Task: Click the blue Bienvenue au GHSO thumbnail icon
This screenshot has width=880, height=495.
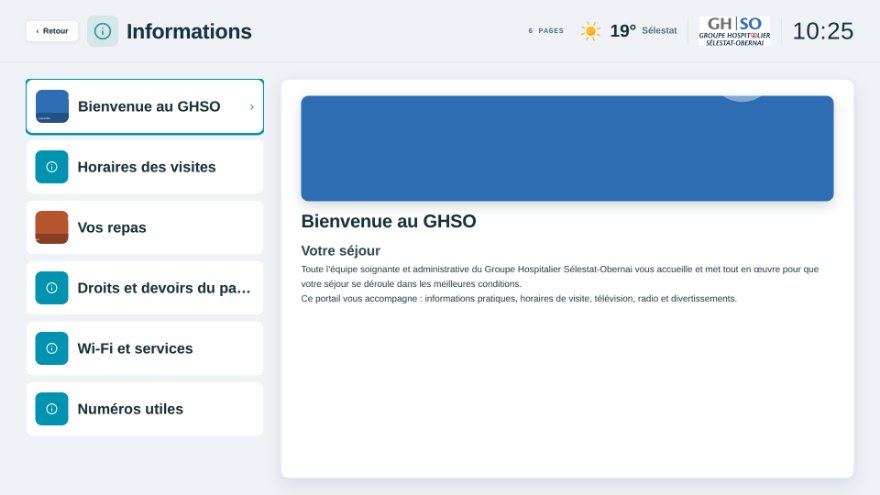Action: coord(52,106)
